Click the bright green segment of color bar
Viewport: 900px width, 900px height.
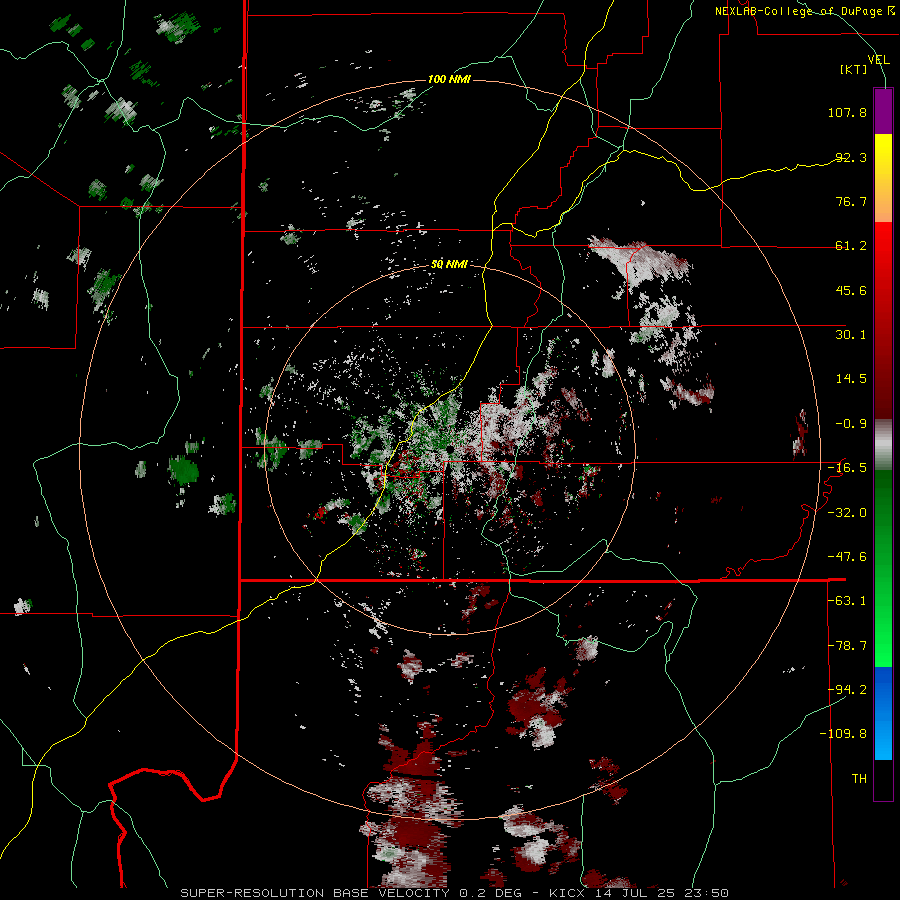point(883,568)
